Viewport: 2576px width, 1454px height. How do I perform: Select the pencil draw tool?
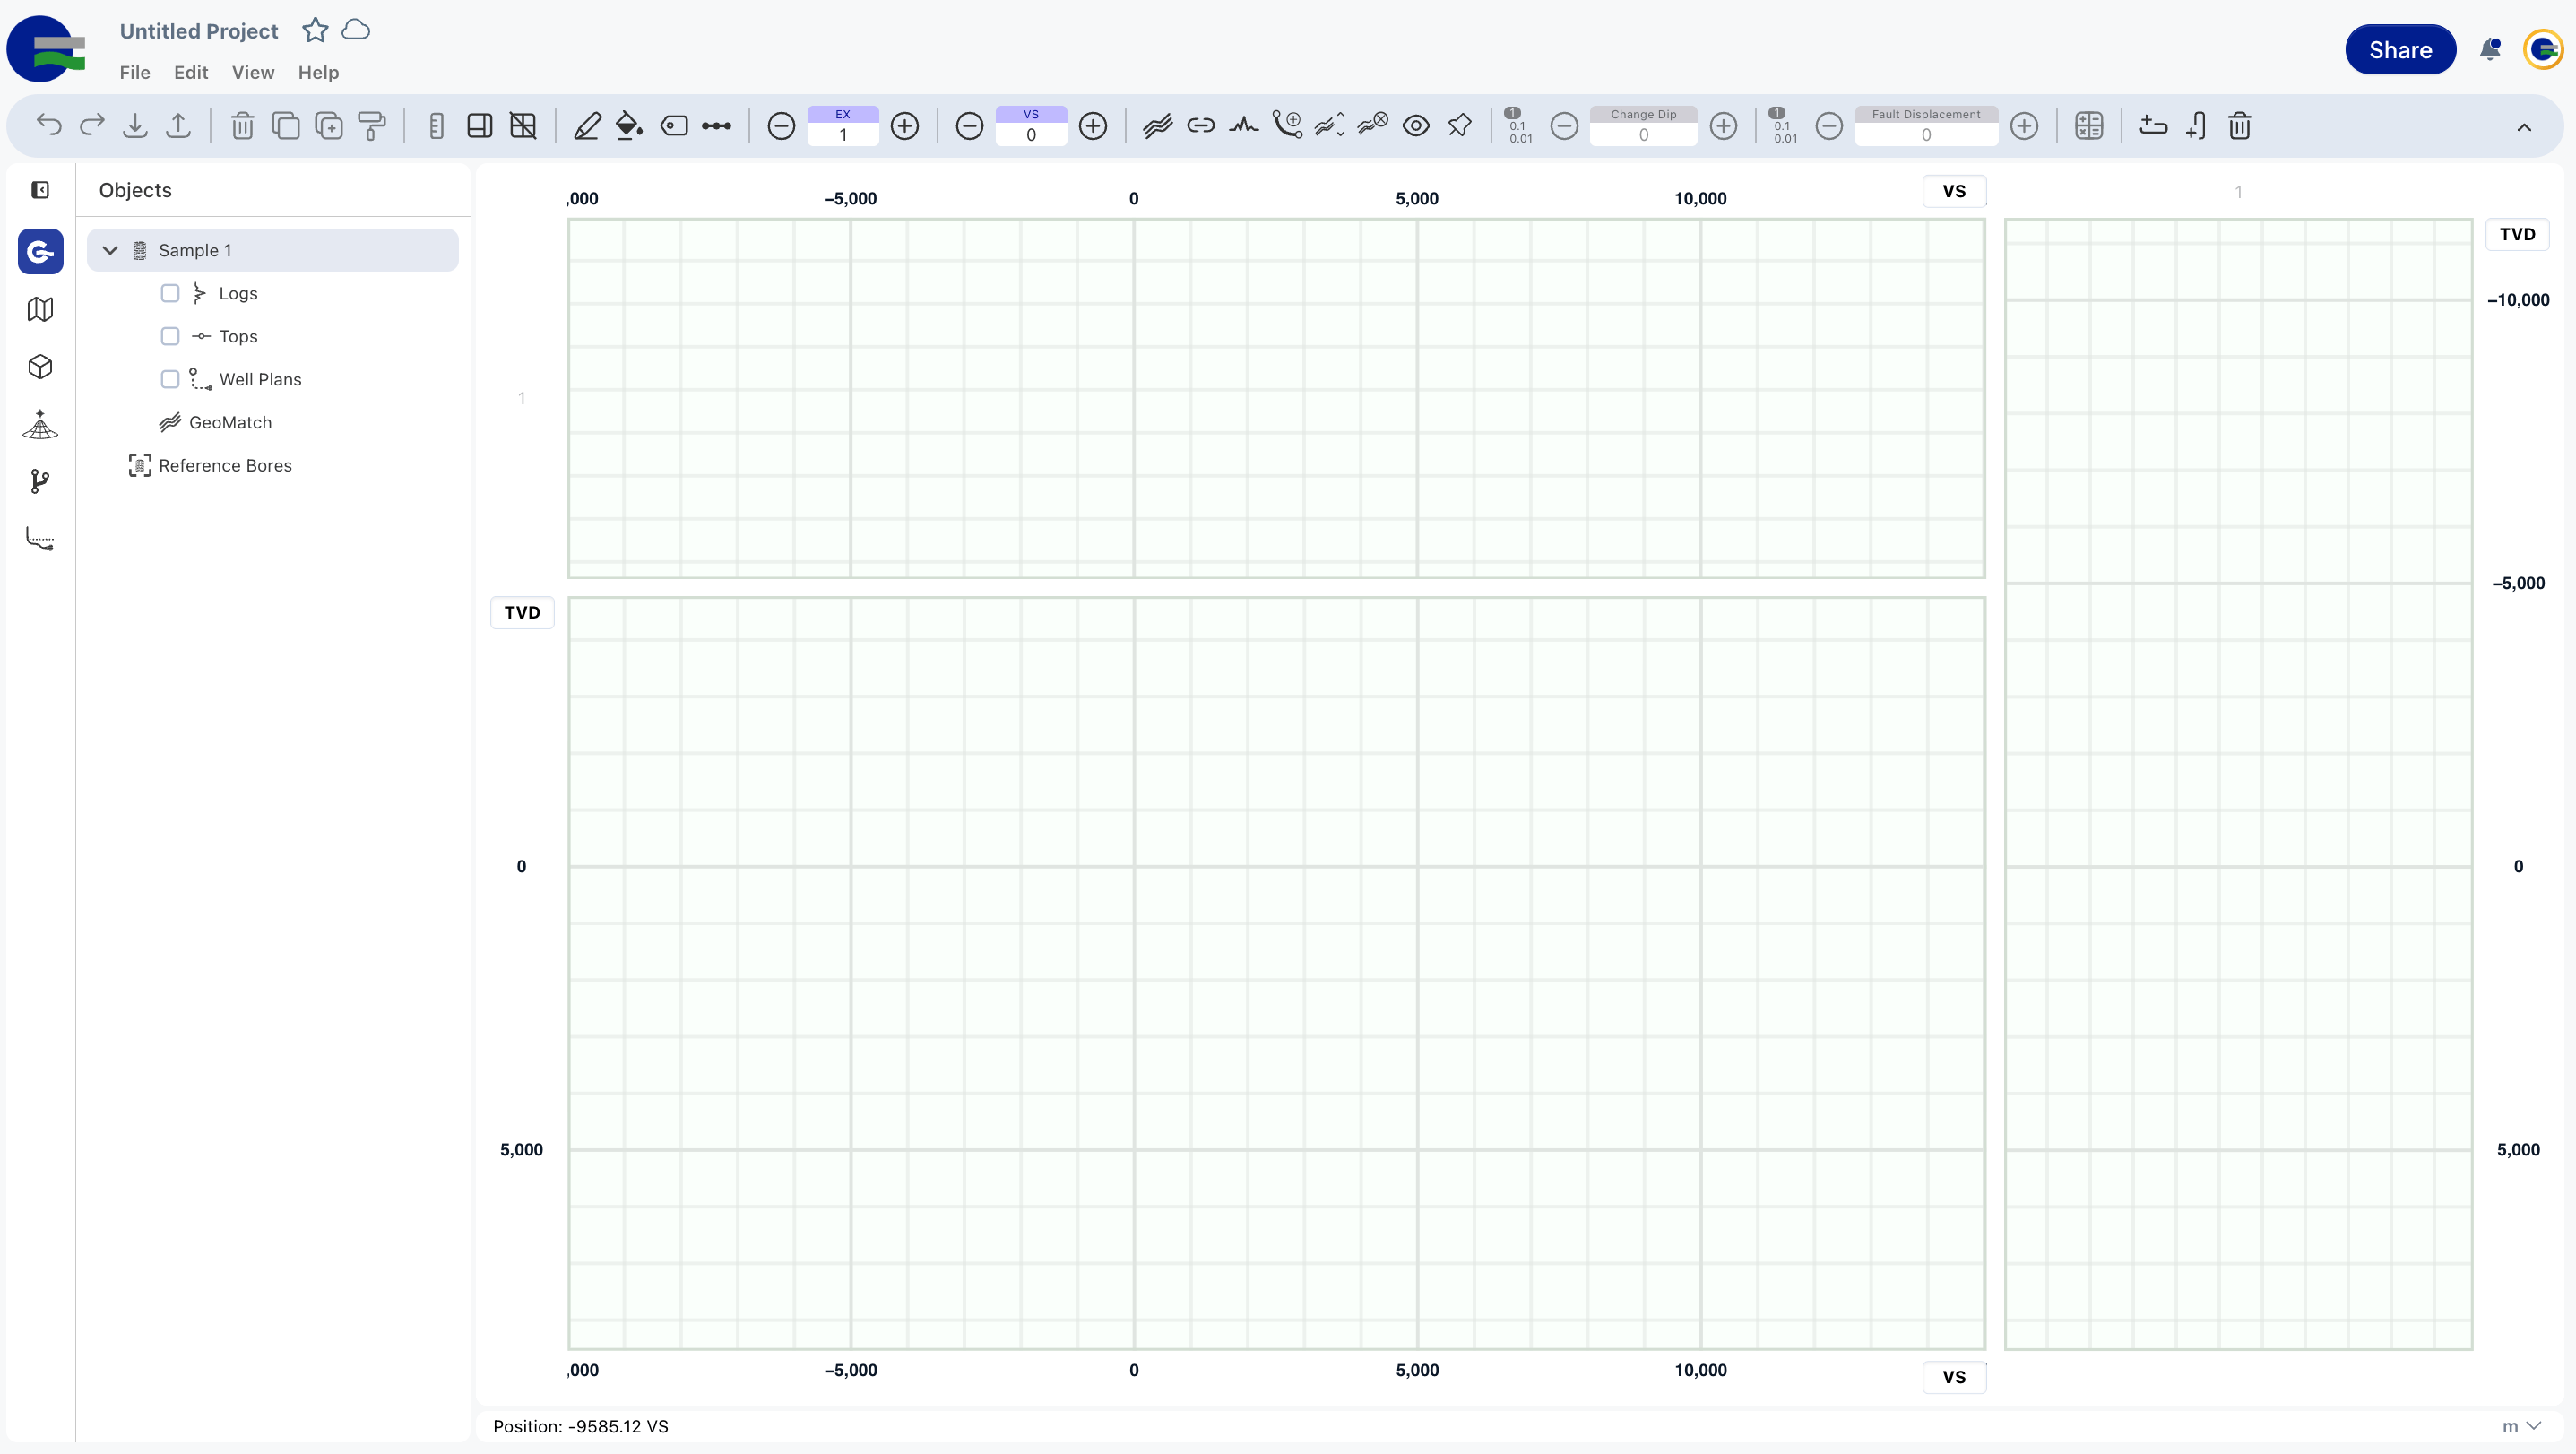(x=587, y=126)
